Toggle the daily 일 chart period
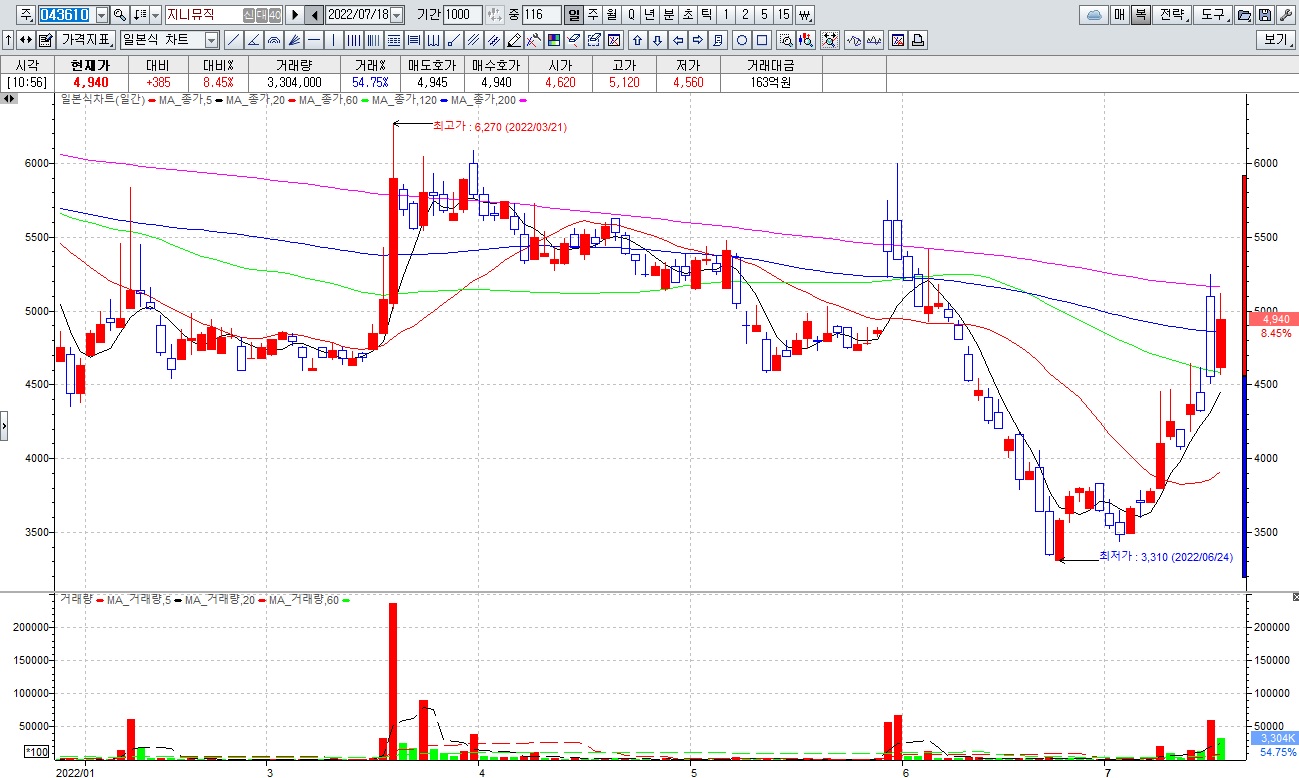The image size is (1299, 778). tap(573, 15)
